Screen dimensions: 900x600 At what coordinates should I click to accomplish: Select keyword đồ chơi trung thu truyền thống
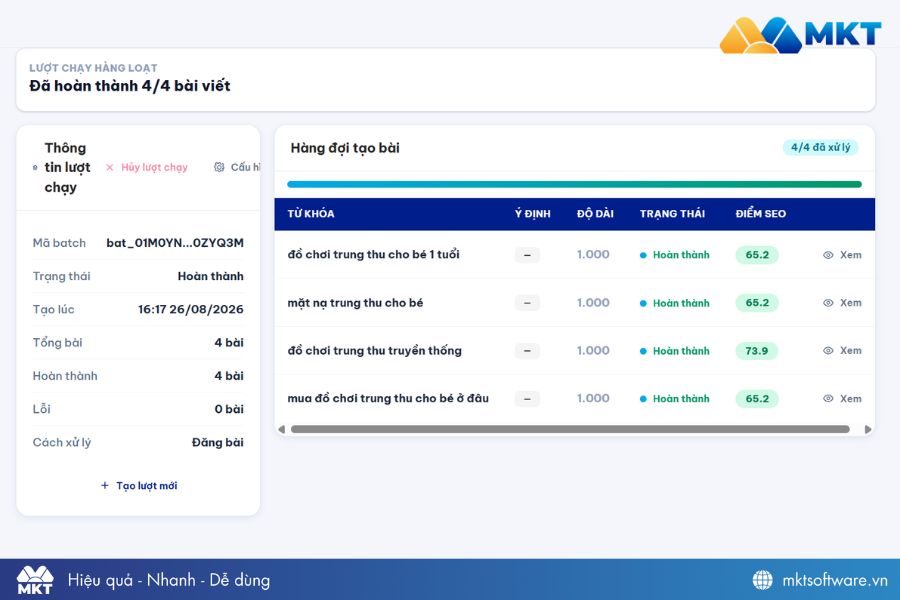(374, 350)
